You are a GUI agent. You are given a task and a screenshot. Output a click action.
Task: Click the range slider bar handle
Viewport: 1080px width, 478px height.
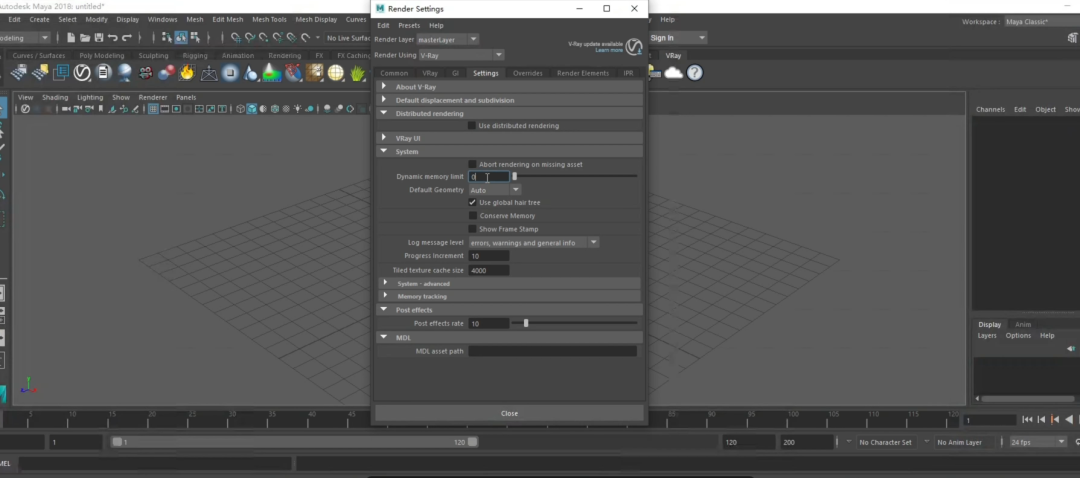pos(295,442)
